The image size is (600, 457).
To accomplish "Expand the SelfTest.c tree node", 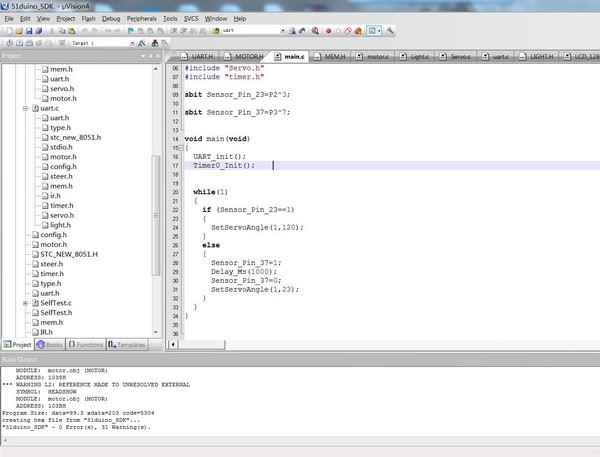I will click(27, 302).
